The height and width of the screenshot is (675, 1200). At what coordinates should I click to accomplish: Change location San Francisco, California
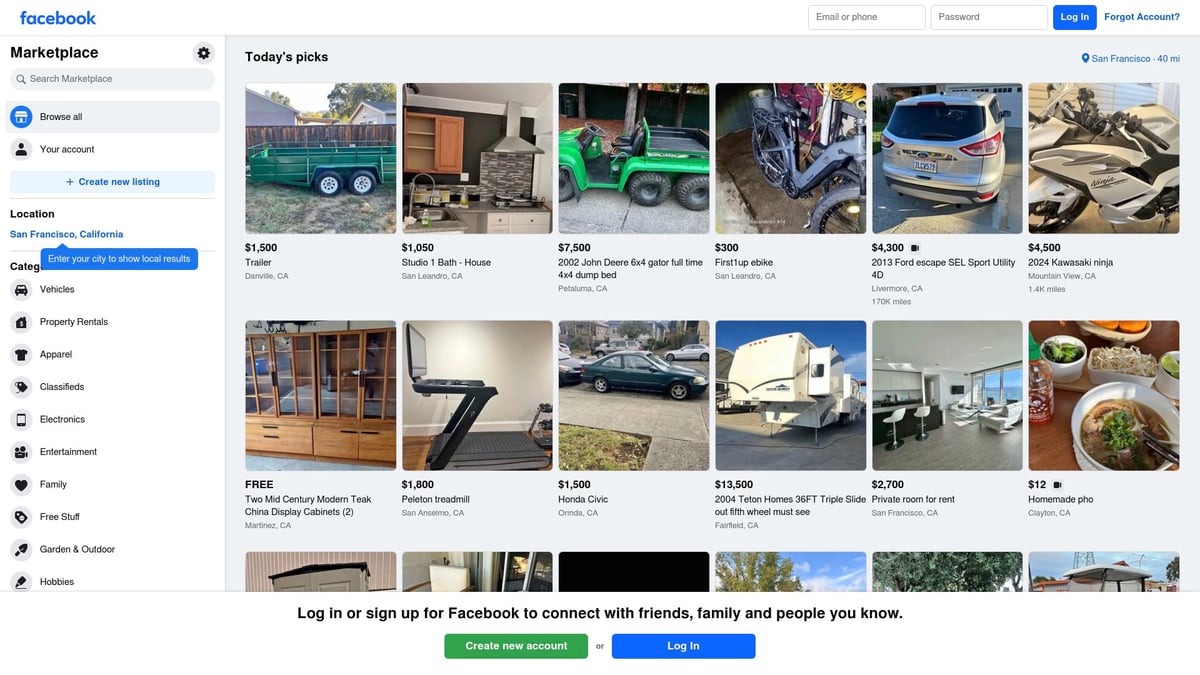point(66,234)
